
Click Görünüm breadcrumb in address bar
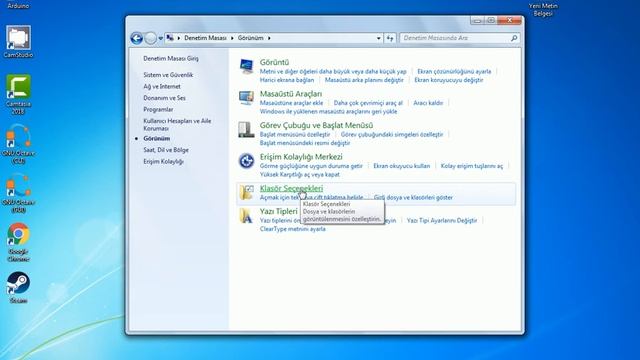[251, 38]
